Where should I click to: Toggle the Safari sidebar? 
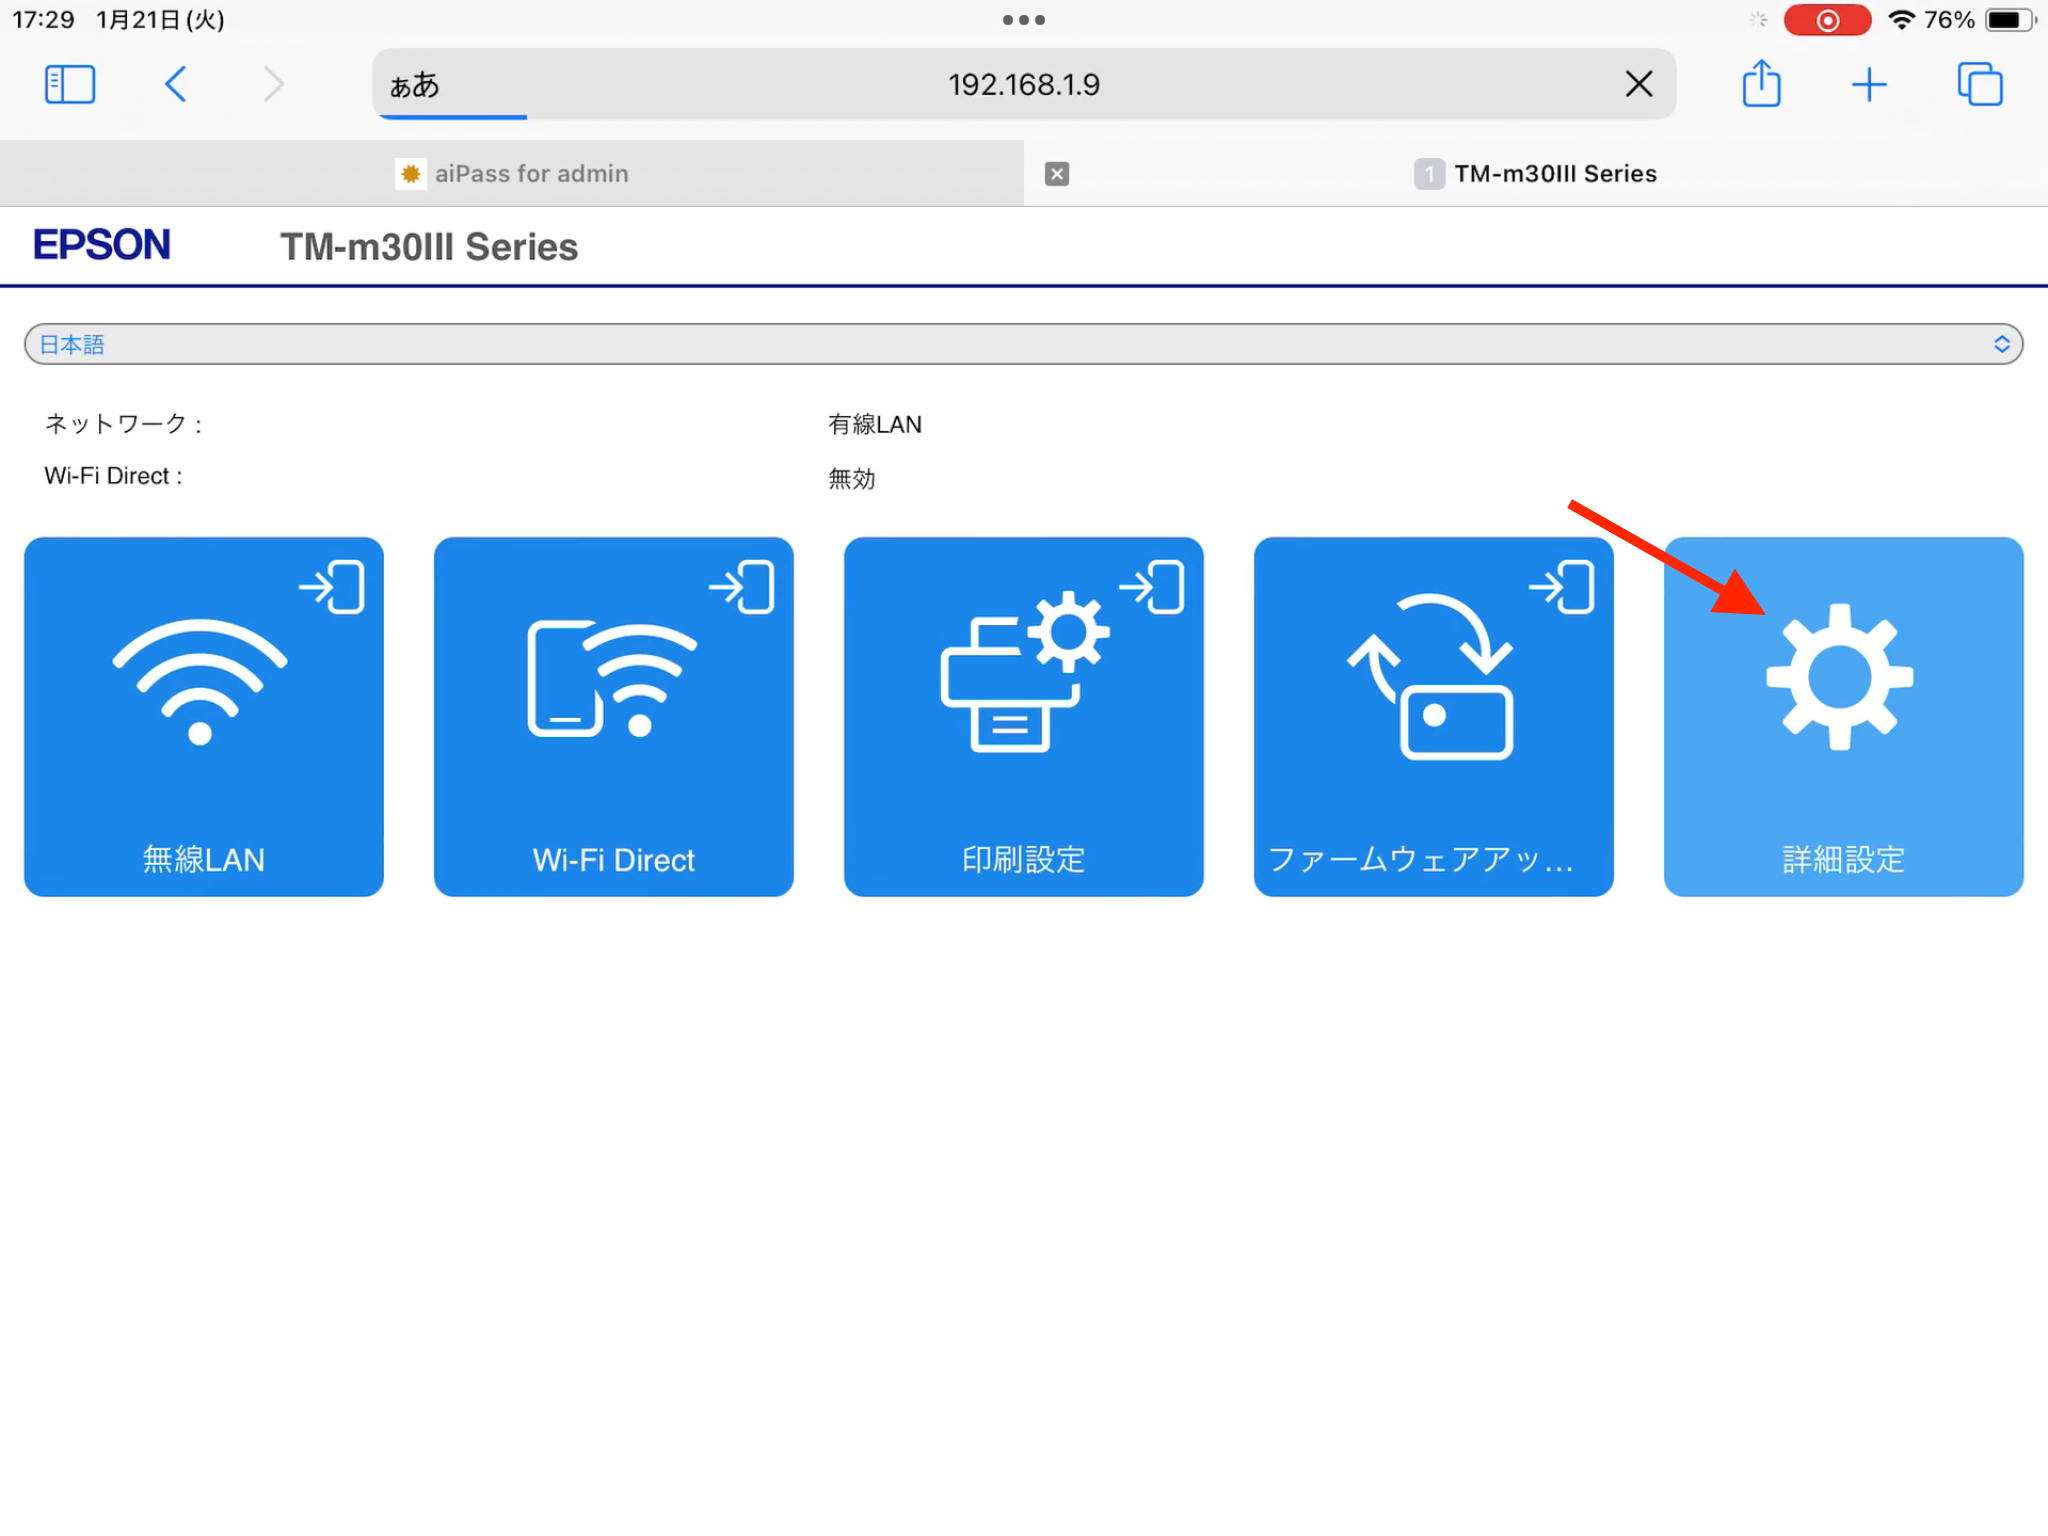coord(70,84)
